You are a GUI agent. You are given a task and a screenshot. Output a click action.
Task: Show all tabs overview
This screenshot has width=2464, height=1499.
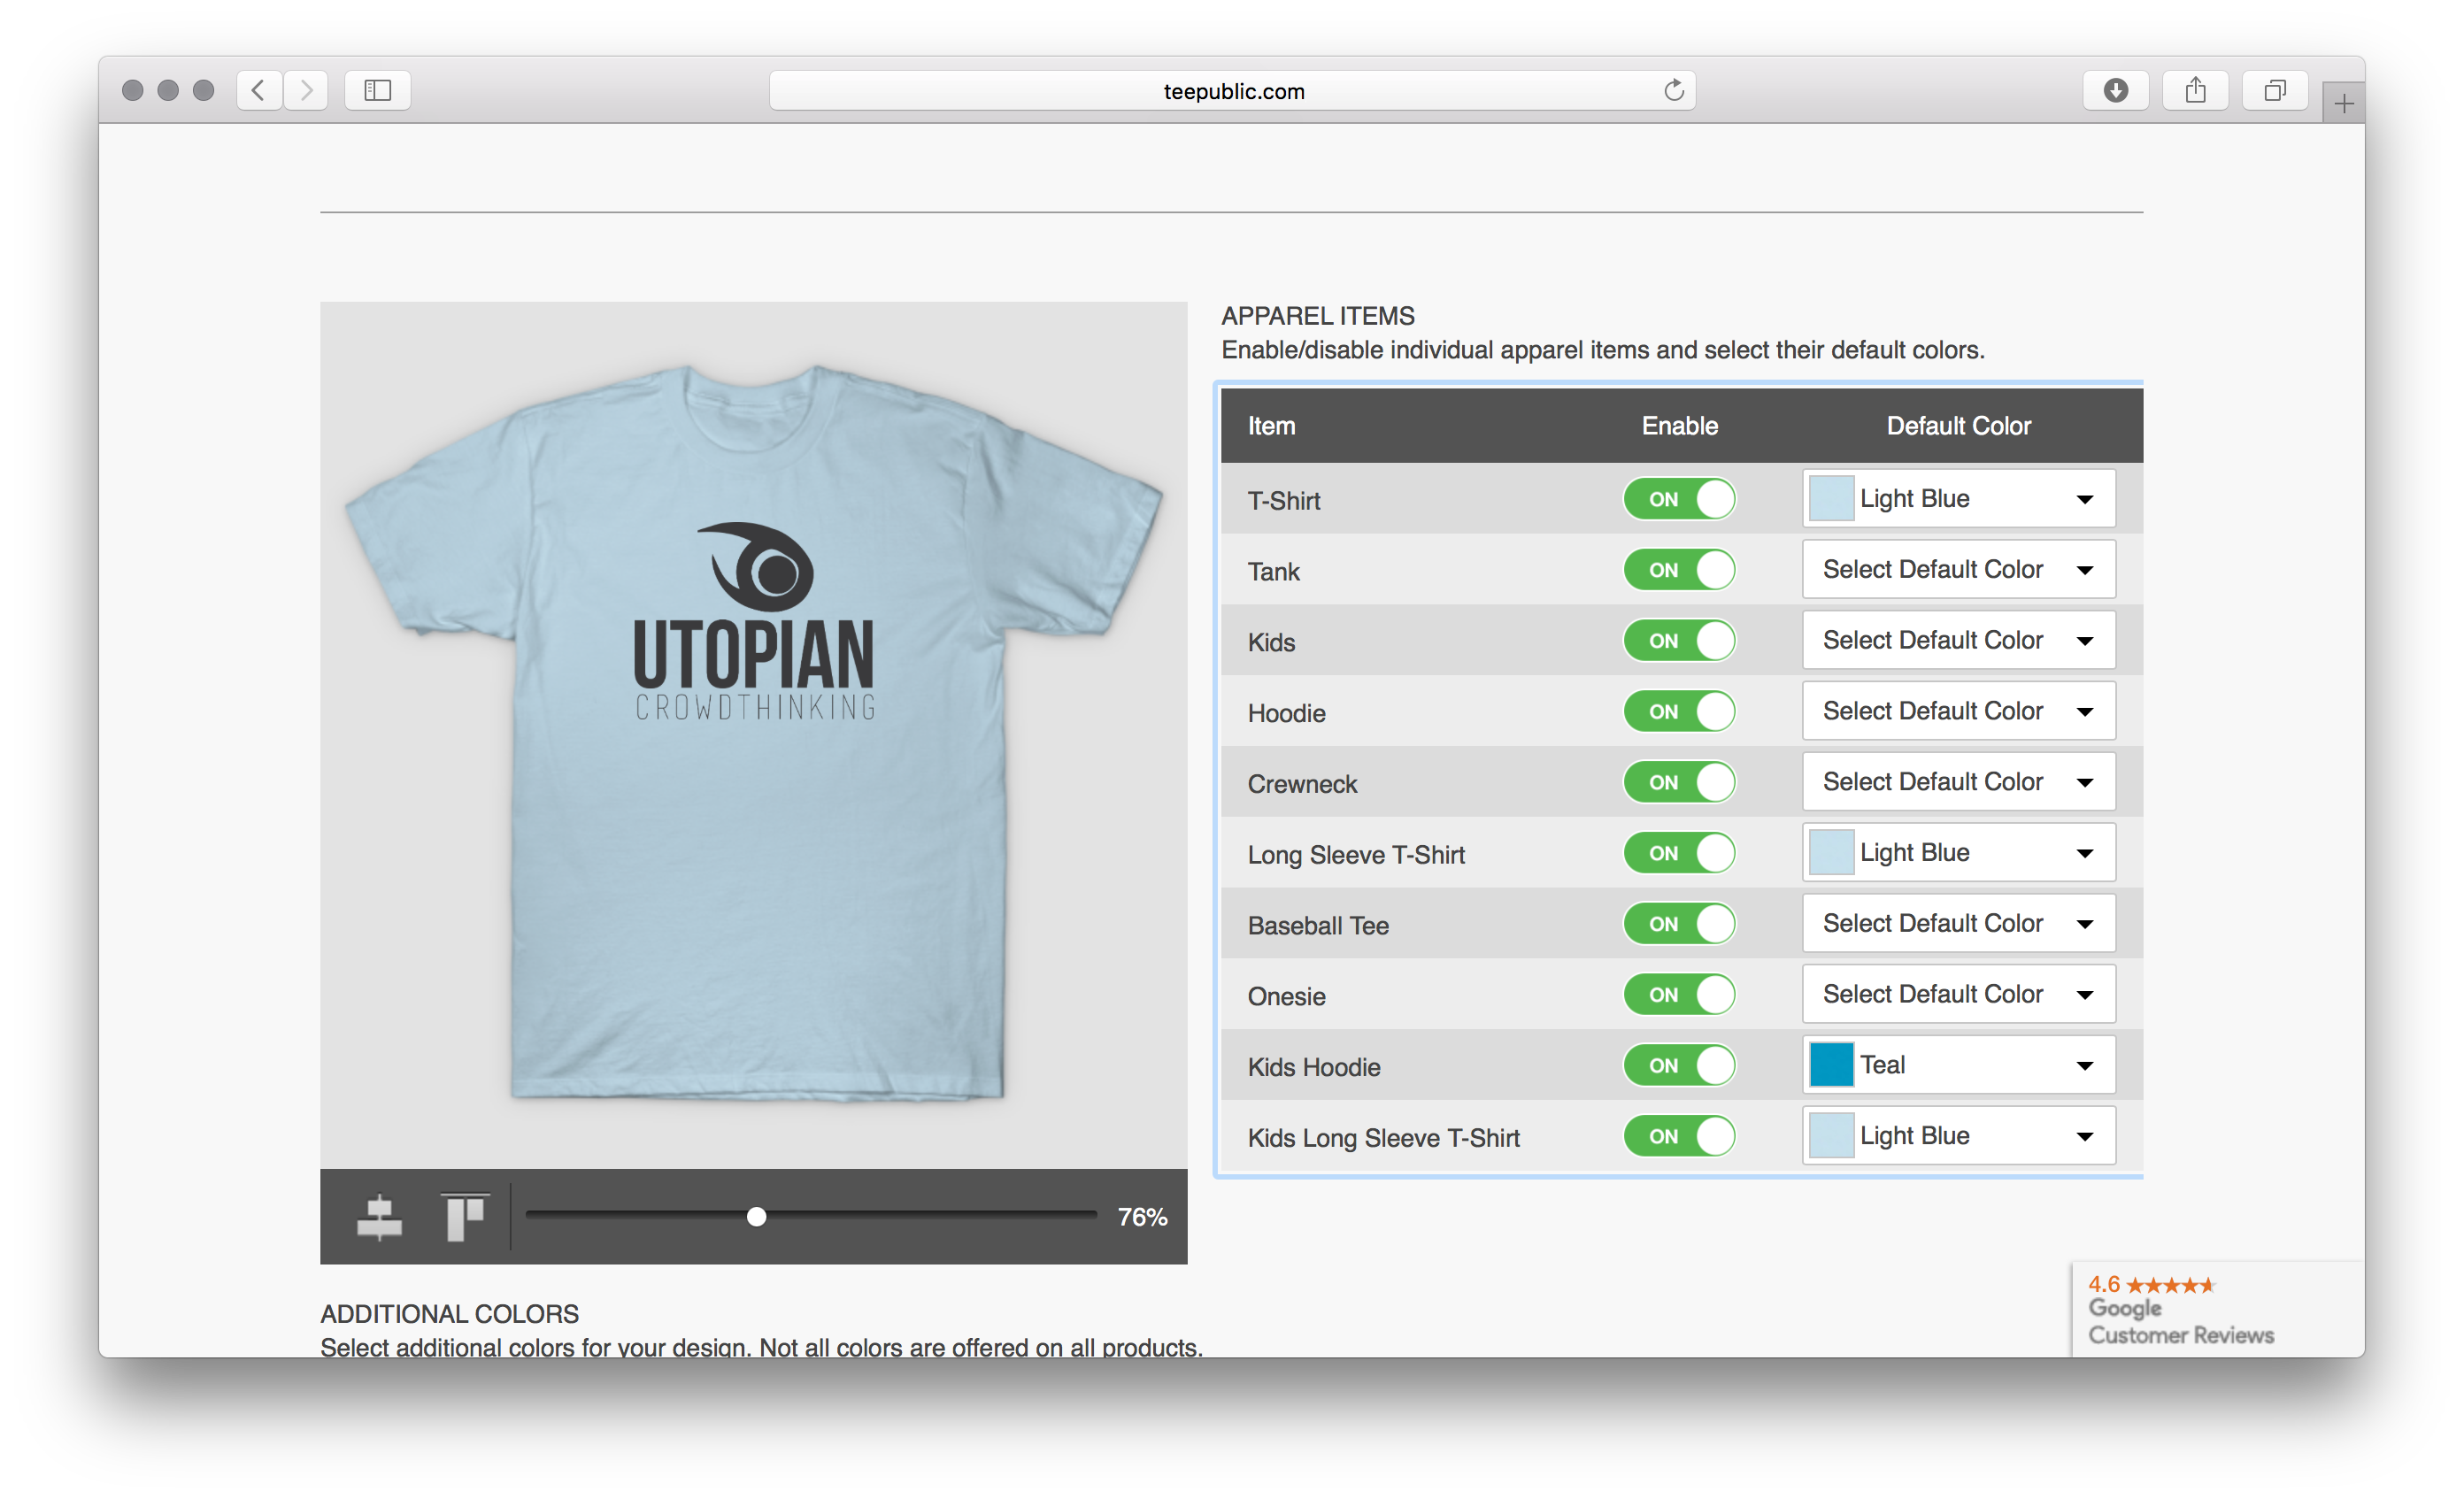pyautogui.click(x=2274, y=90)
